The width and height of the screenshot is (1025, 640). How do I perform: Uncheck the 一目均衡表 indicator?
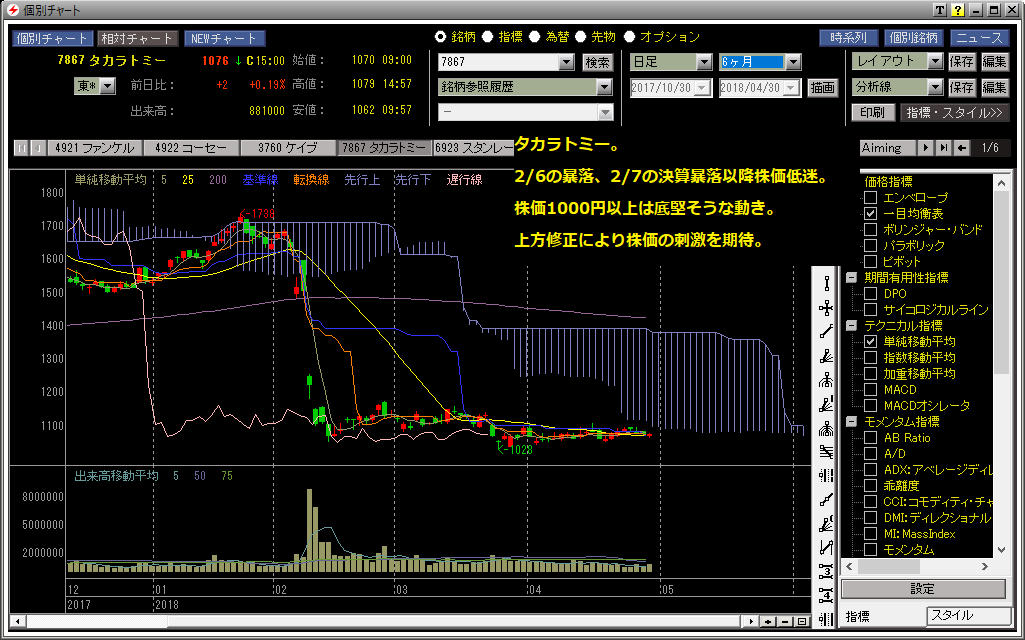(x=870, y=214)
